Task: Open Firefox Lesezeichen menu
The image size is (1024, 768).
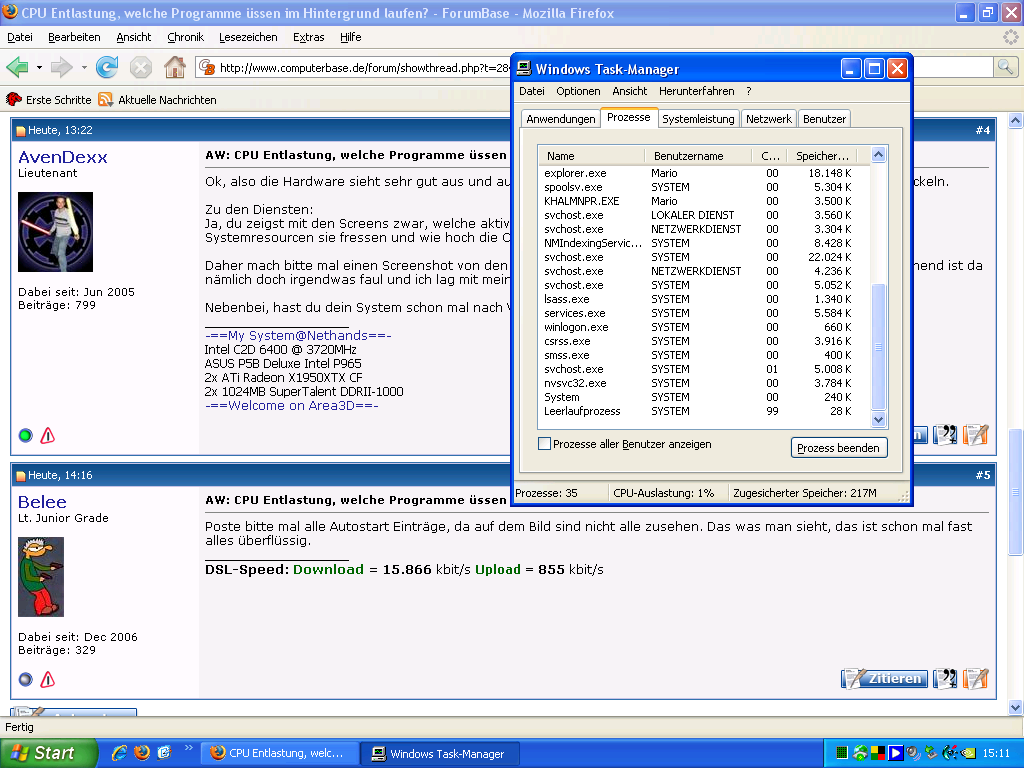Action: tap(248, 37)
